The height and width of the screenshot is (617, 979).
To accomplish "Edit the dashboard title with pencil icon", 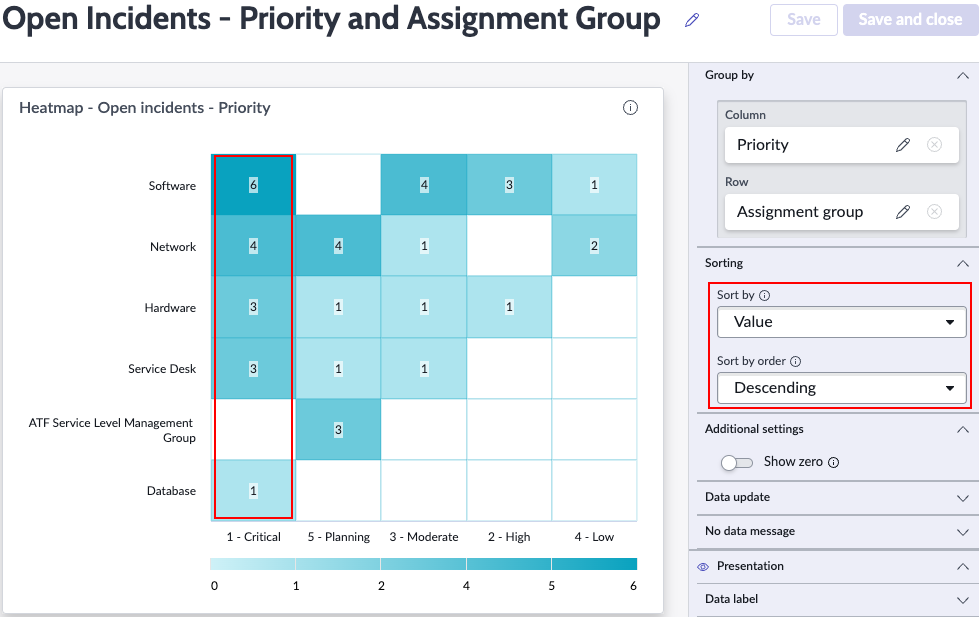I will point(692,20).
